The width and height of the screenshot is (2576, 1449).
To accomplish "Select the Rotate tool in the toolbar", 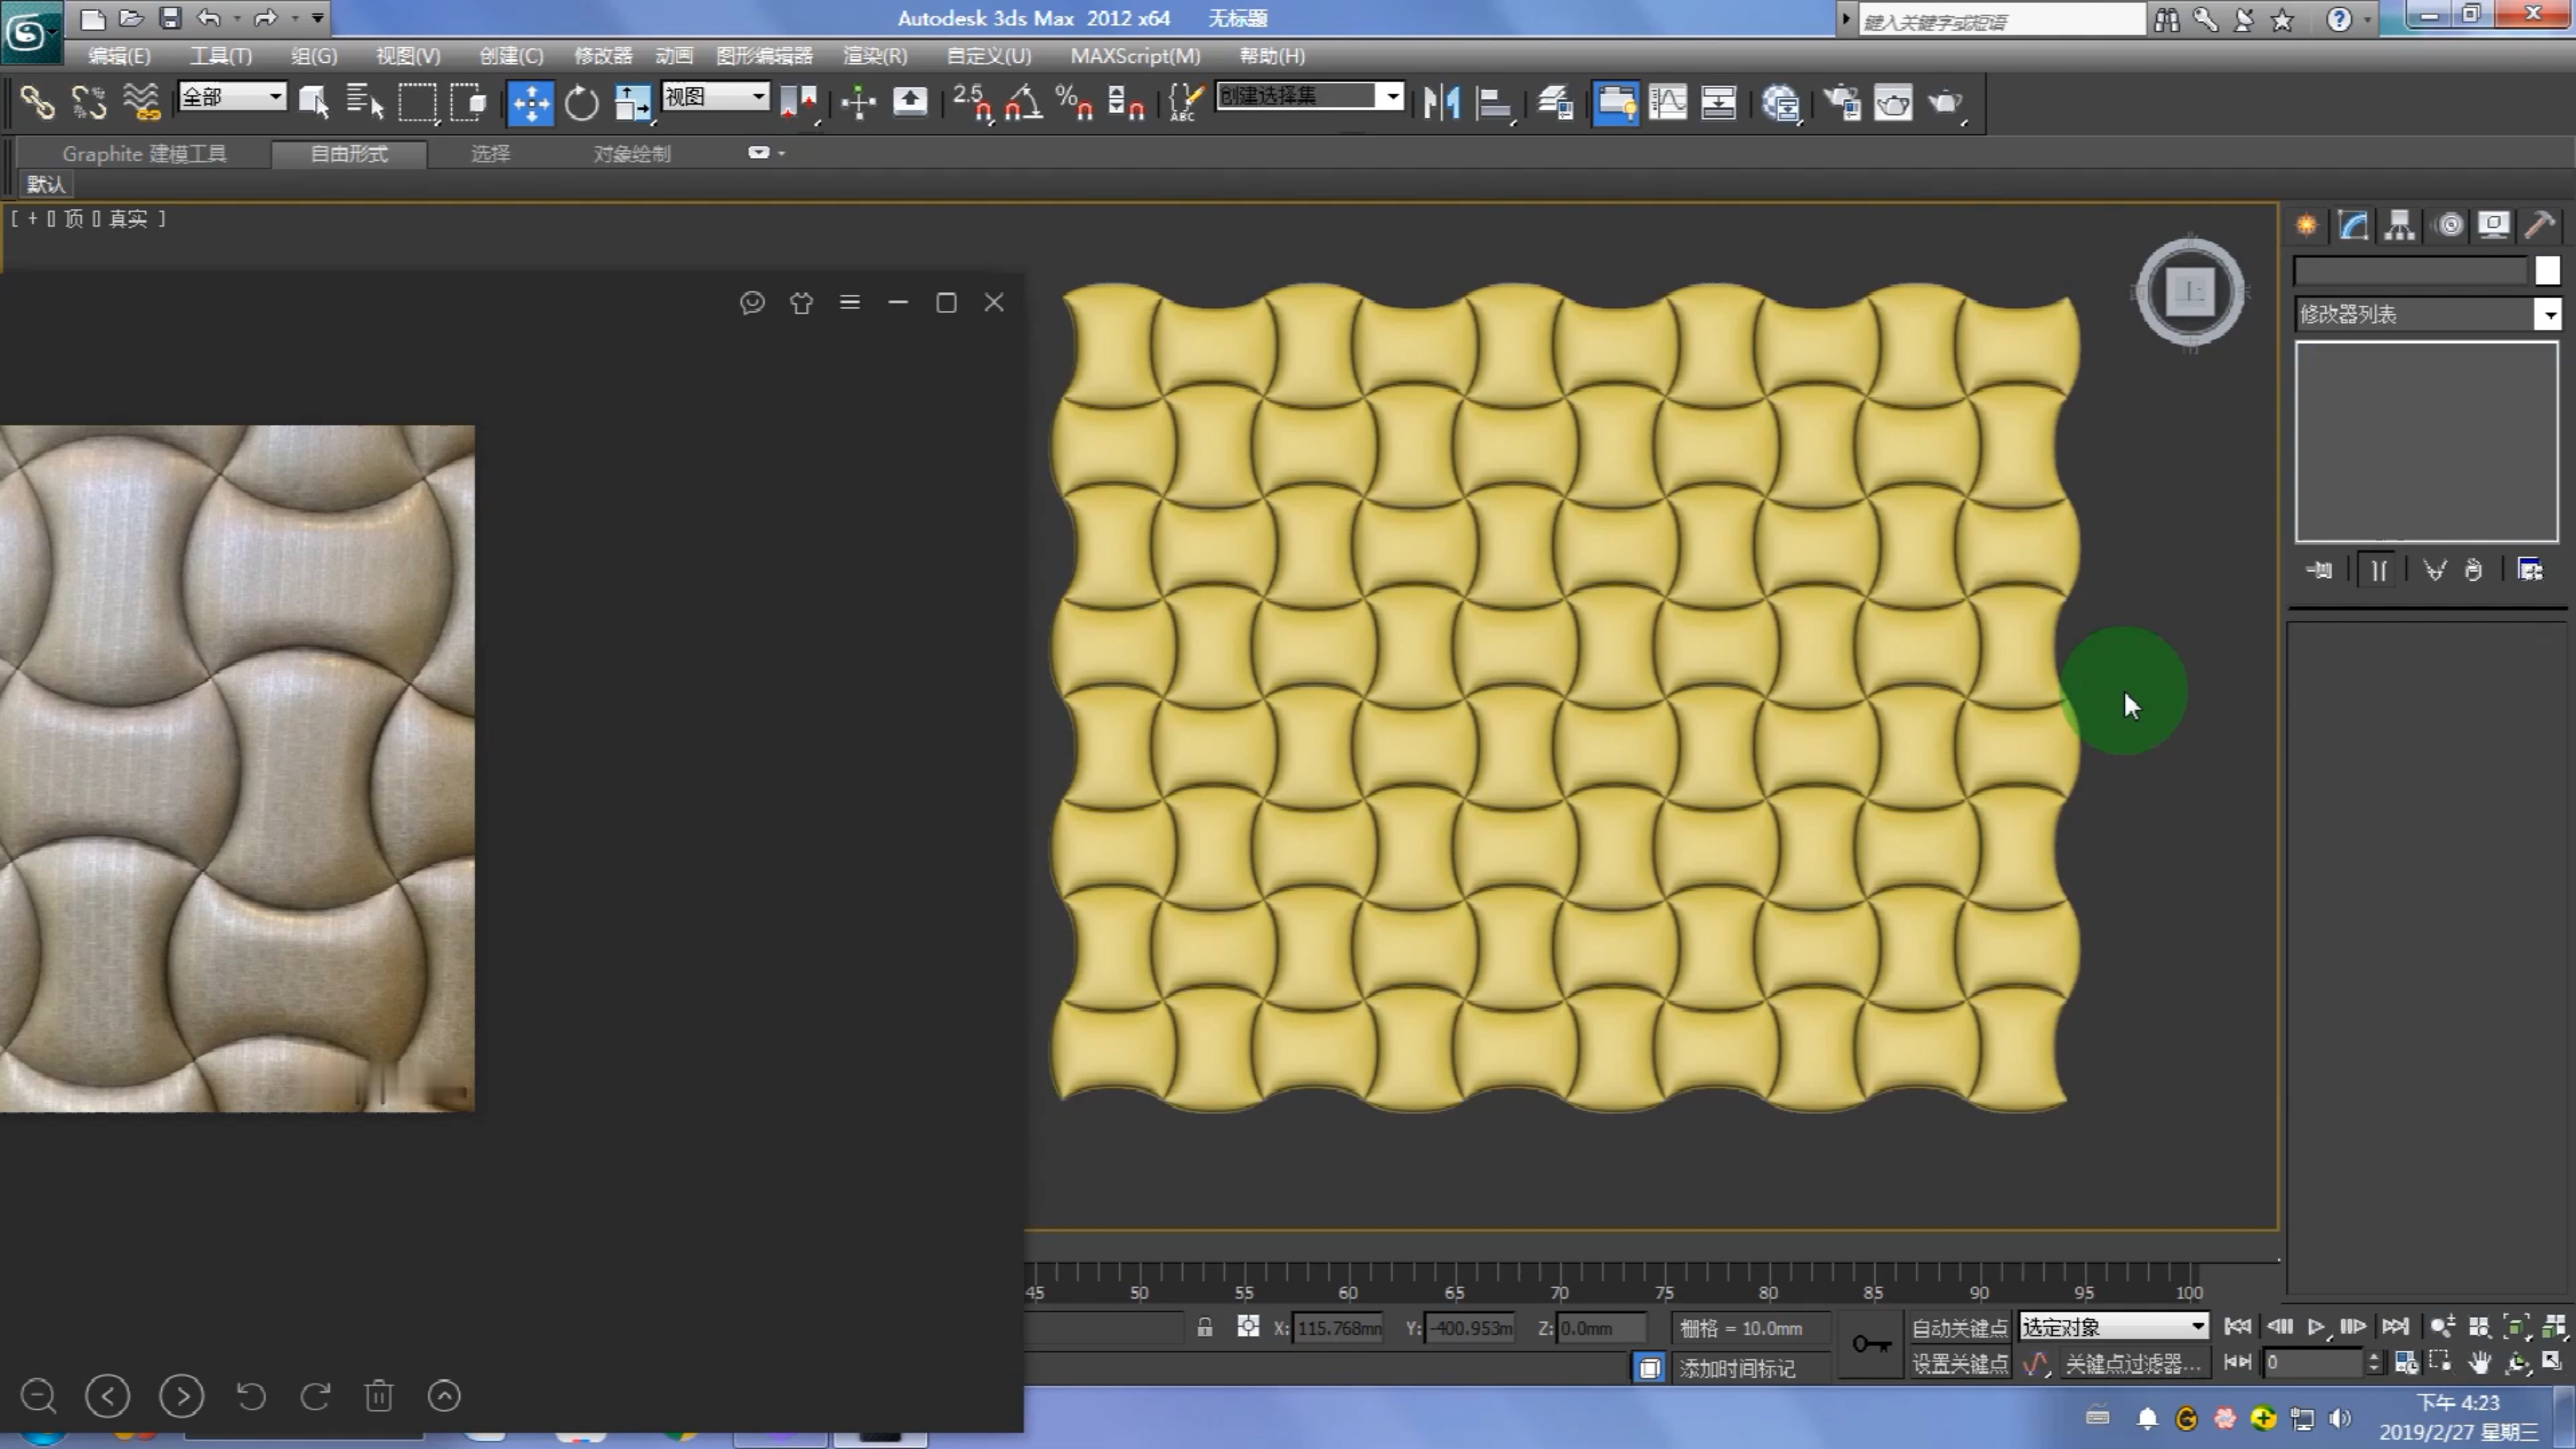I will (x=581, y=102).
